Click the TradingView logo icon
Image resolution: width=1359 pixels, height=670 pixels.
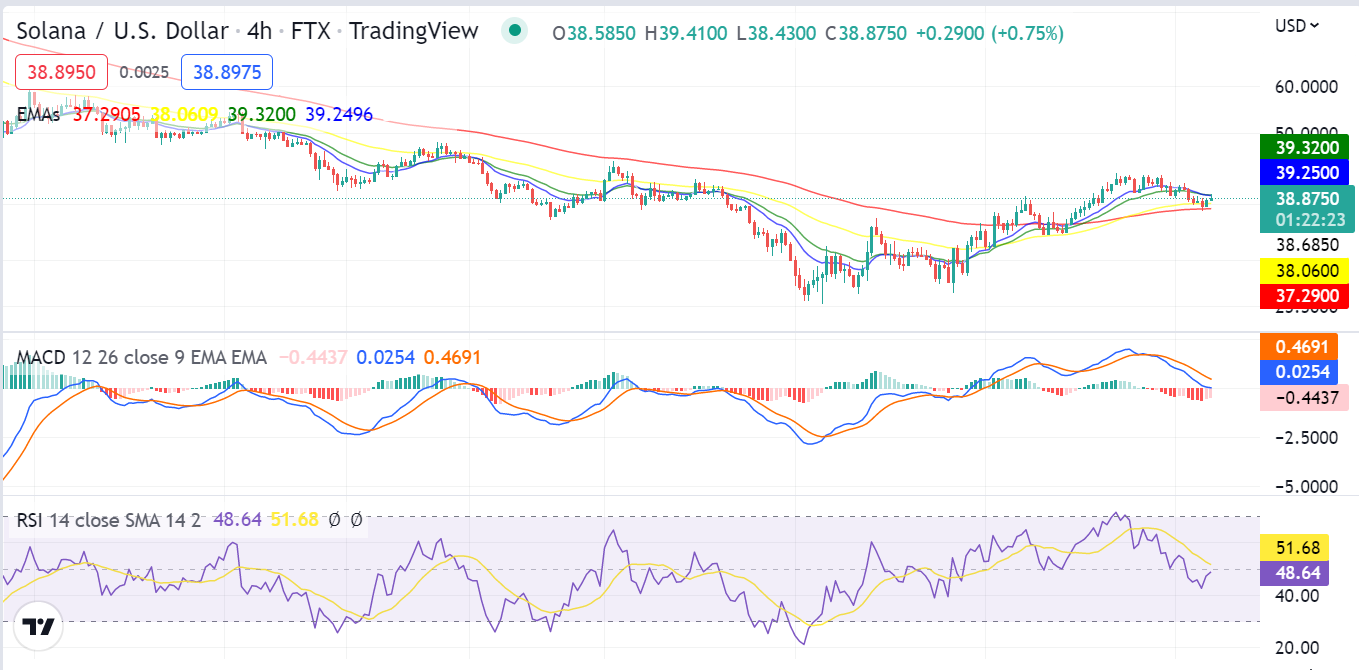point(39,627)
